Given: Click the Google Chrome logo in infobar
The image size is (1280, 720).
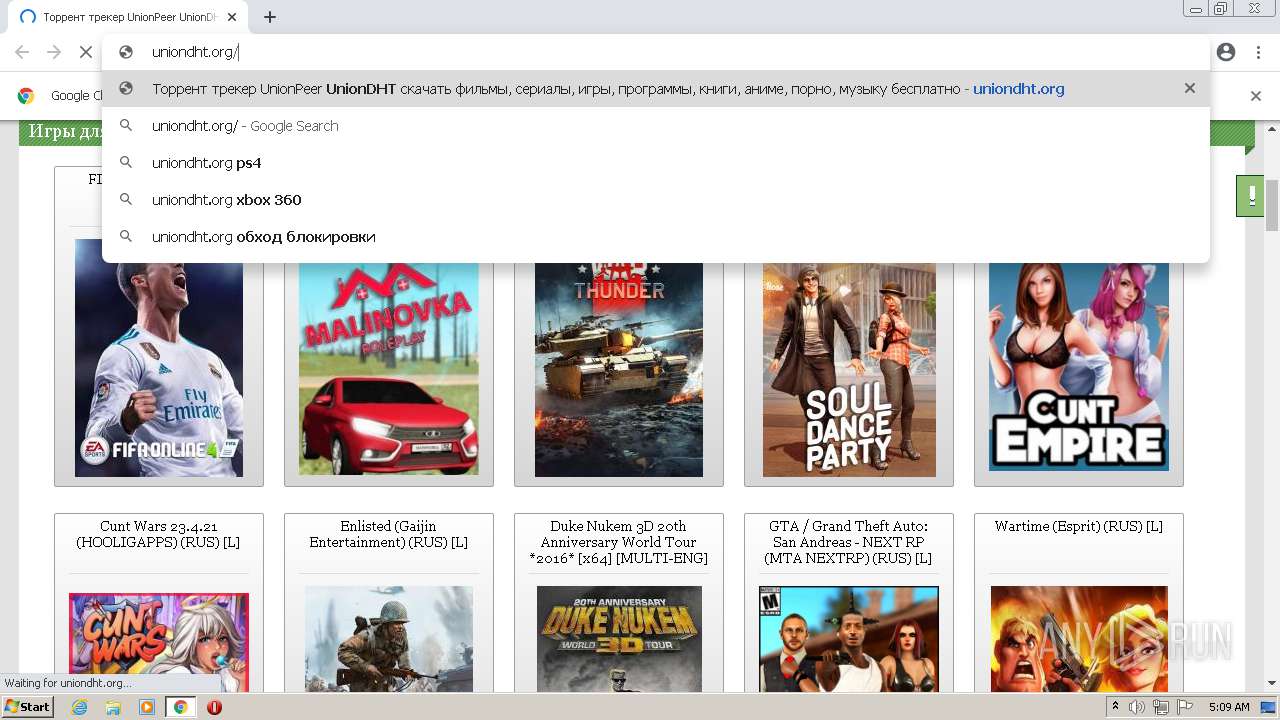Looking at the screenshot, I should 26,95.
